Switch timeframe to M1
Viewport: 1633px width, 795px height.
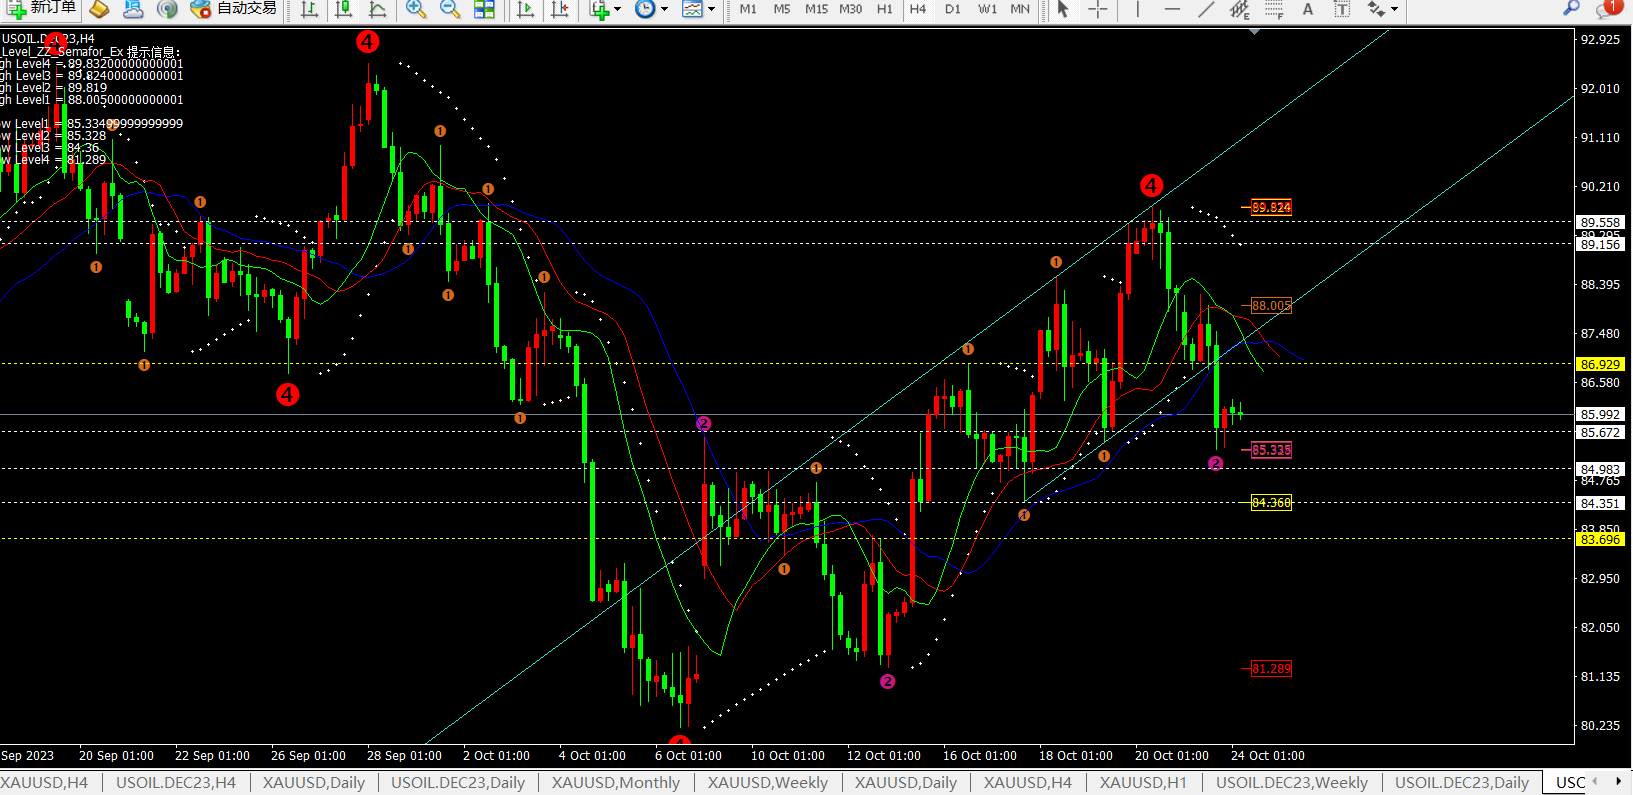[748, 9]
